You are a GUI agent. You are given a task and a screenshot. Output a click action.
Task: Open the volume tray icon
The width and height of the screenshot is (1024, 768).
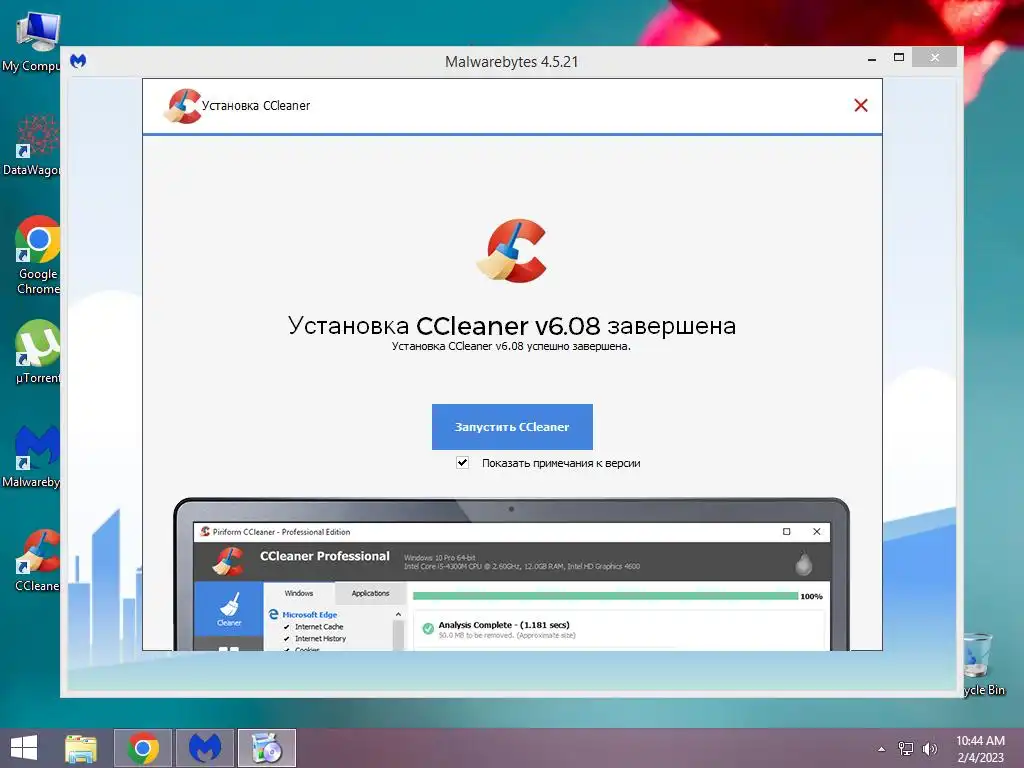click(929, 749)
